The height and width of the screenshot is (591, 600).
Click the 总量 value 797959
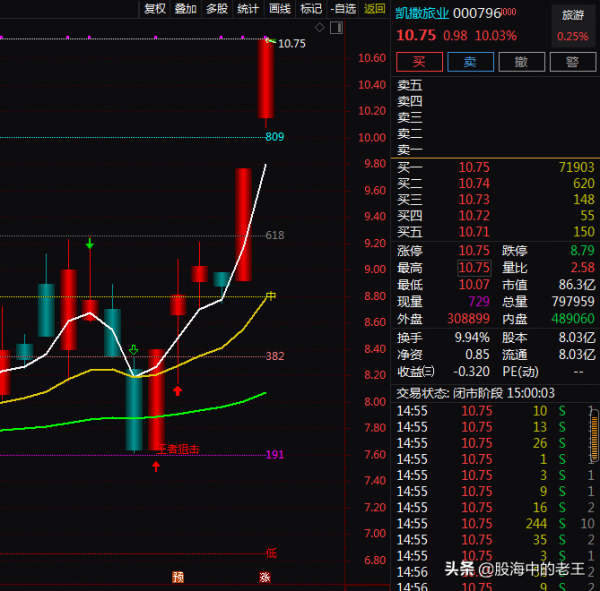pyautogui.click(x=573, y=301)
